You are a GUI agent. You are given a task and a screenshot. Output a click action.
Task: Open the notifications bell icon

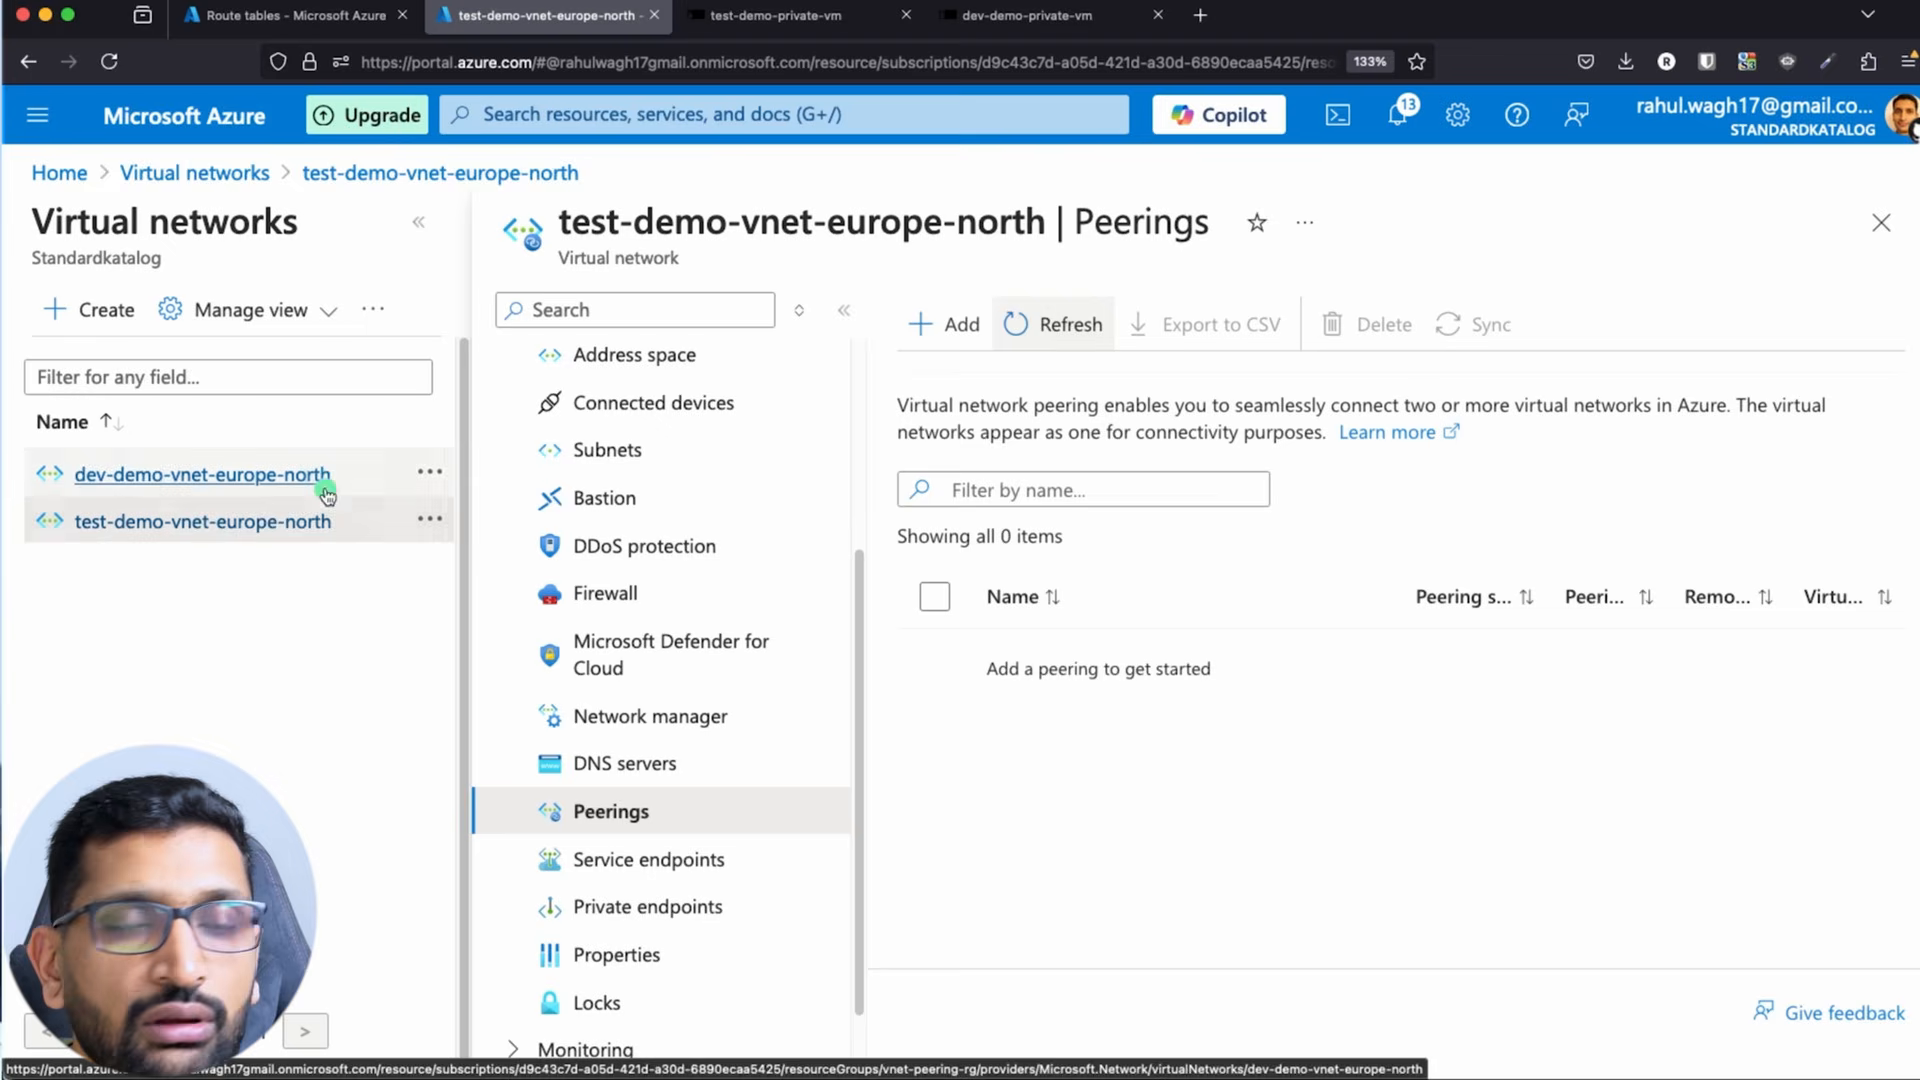point(1398,114)
